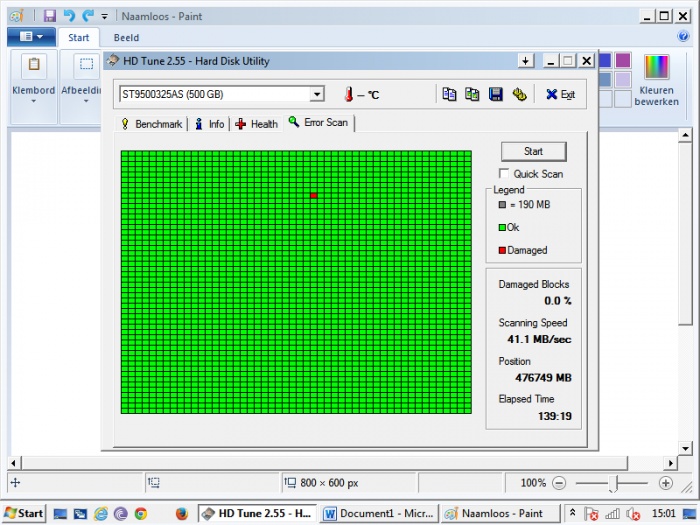700x525 pixels.
Task: Select the Beeld ribbon tab in Paint
Action: 126,38
